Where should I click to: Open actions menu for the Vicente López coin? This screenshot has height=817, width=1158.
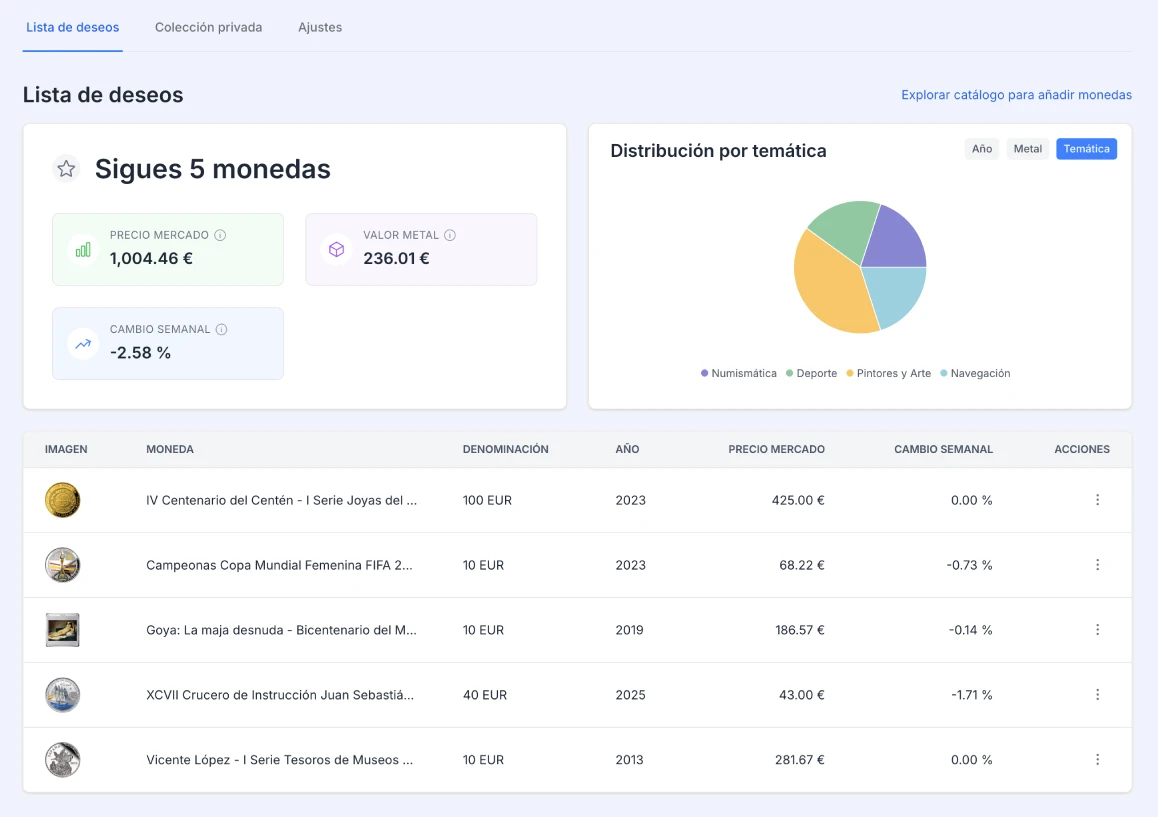[x=1097, y=759]
